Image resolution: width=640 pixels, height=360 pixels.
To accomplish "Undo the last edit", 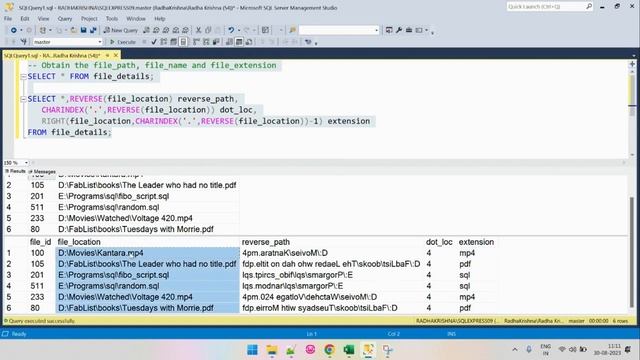I will tap(231, 30).
